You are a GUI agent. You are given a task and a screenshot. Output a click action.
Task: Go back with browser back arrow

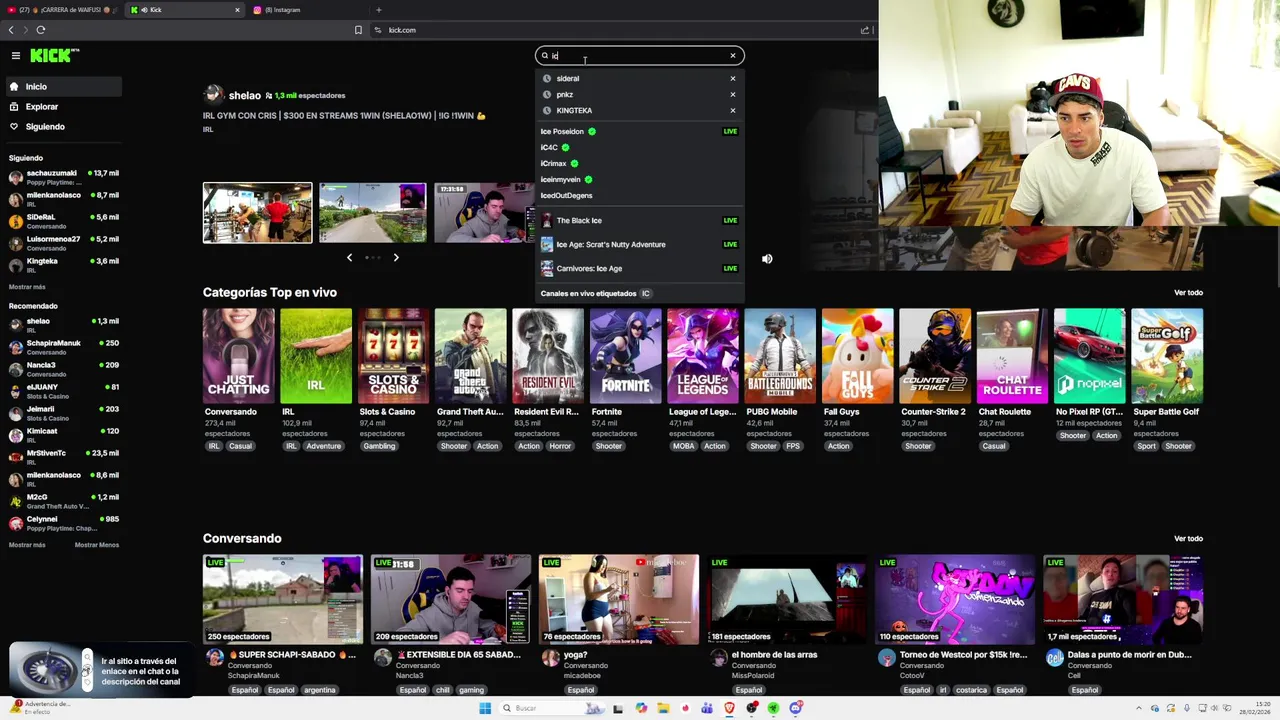point(11,30)
